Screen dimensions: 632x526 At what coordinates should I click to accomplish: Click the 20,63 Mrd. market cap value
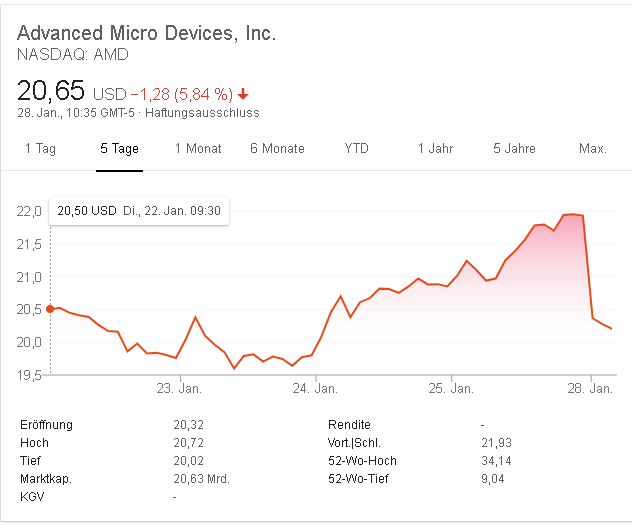click(202, 479)
